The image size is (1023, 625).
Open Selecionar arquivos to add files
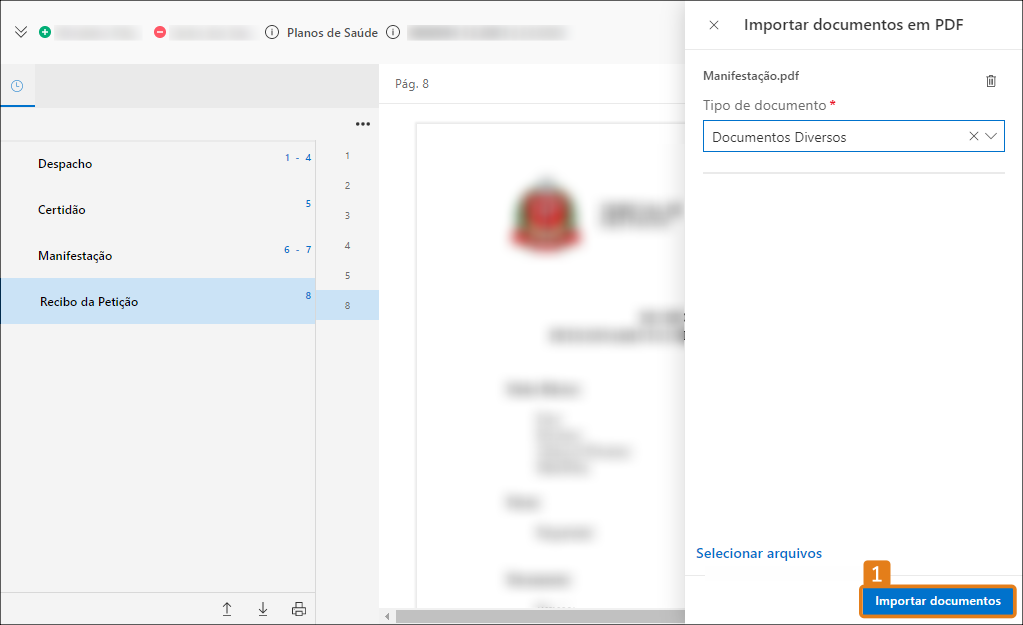point(758,553)
